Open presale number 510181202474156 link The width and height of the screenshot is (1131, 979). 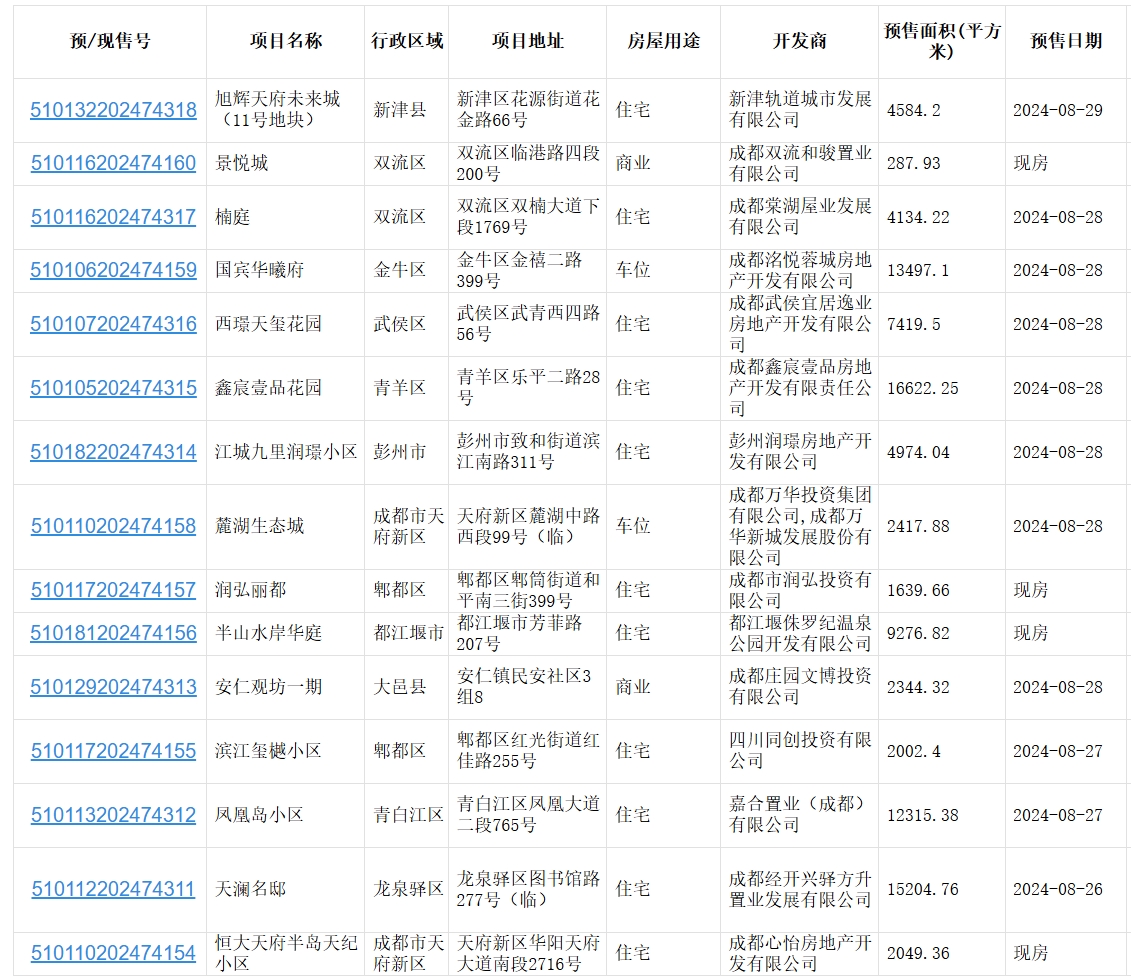(113, 633)
